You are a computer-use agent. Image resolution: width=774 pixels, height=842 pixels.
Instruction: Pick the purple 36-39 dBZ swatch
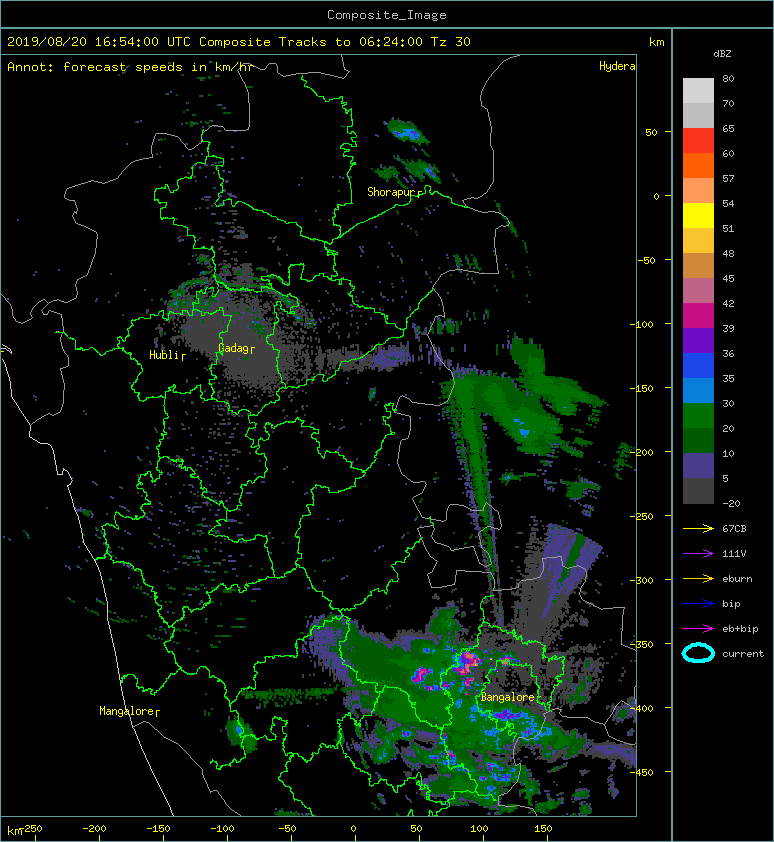tap(698, 340)
